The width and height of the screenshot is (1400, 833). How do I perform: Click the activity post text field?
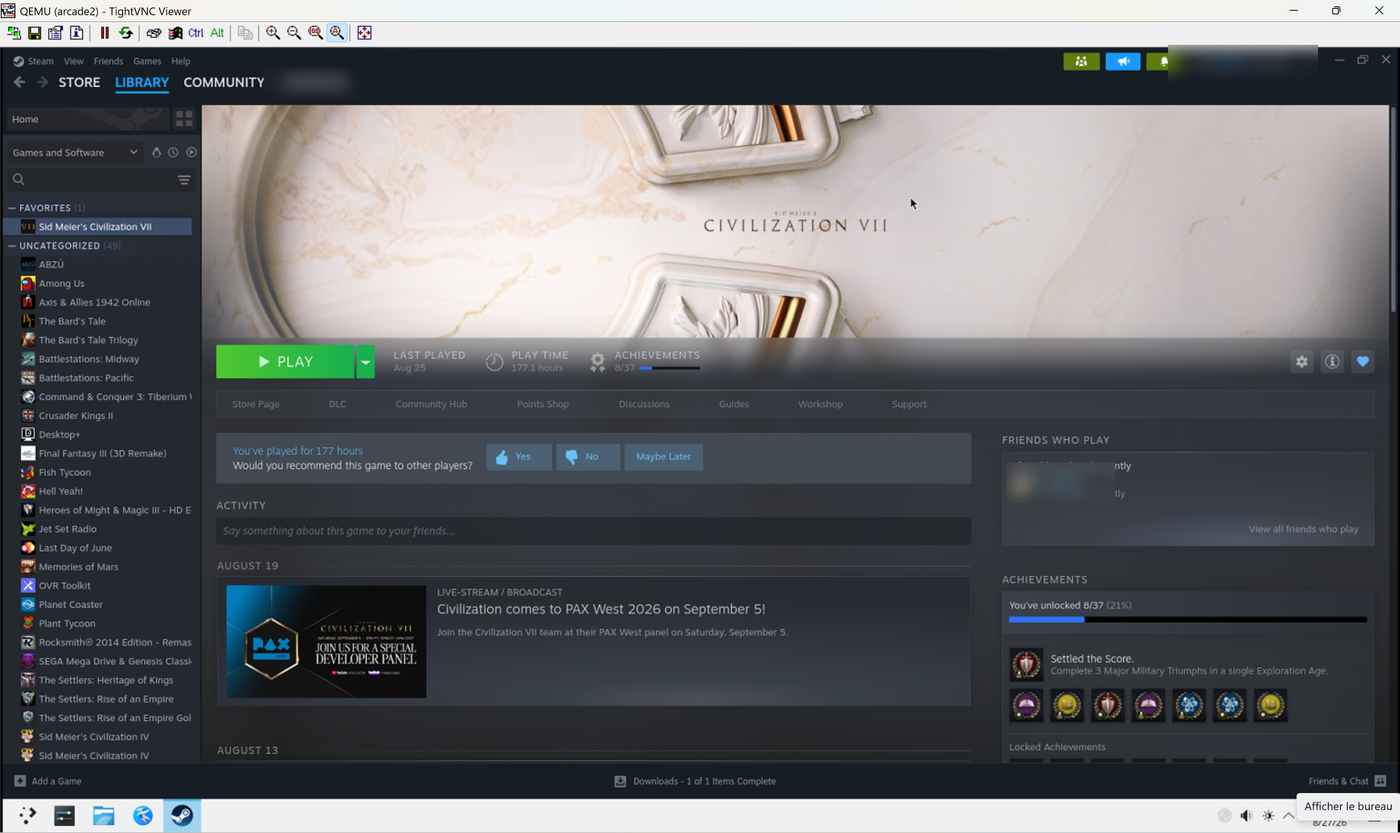tap(593, 531)
